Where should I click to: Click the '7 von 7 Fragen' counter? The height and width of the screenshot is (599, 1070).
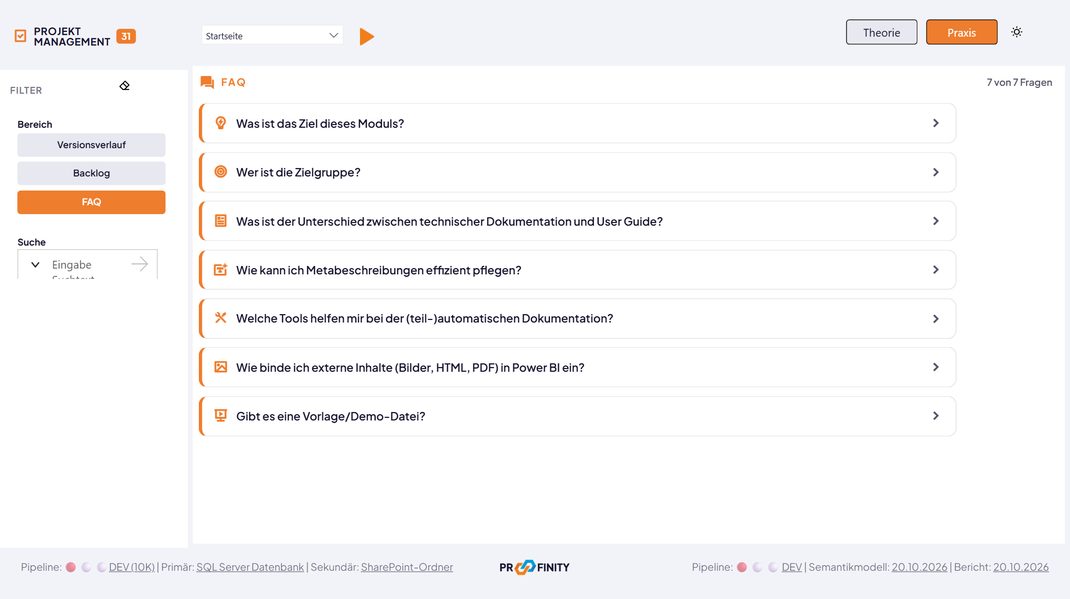1020,83
